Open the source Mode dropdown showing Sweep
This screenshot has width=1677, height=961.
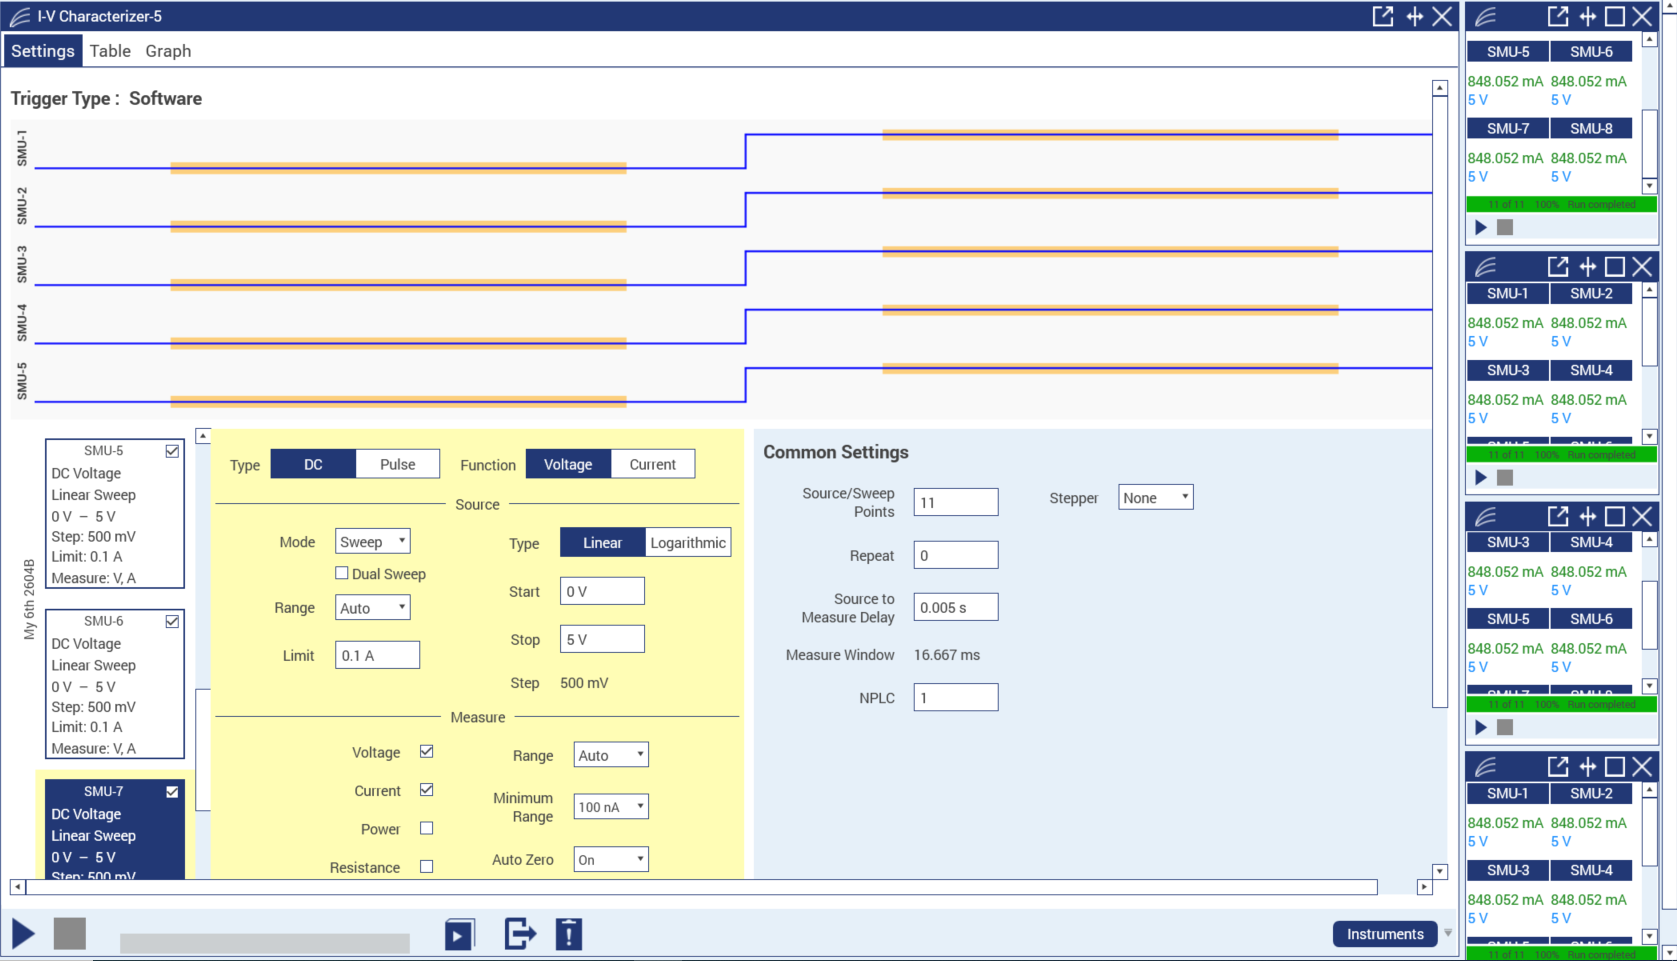coord(372,542)
